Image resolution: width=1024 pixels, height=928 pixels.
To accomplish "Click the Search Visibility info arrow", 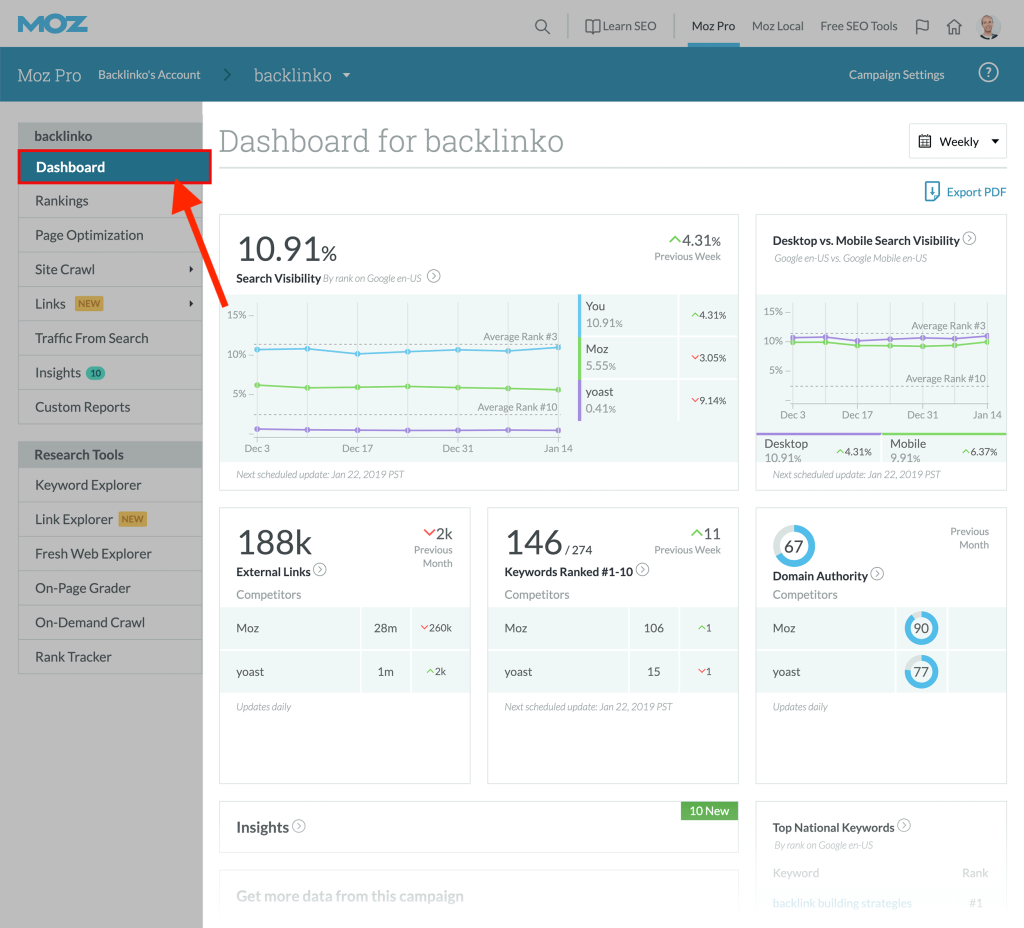I will 433,277.
